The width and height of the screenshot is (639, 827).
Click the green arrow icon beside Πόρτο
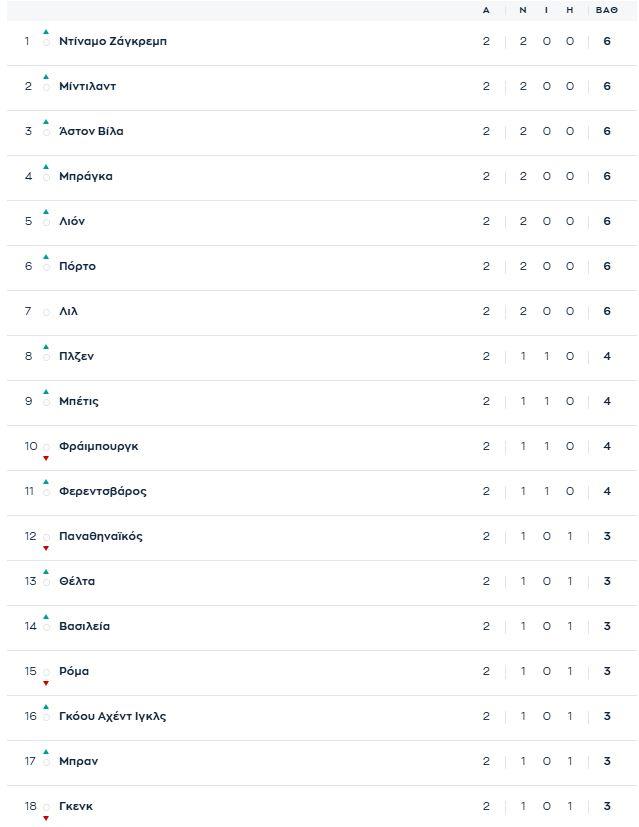(x=46, y=257)
